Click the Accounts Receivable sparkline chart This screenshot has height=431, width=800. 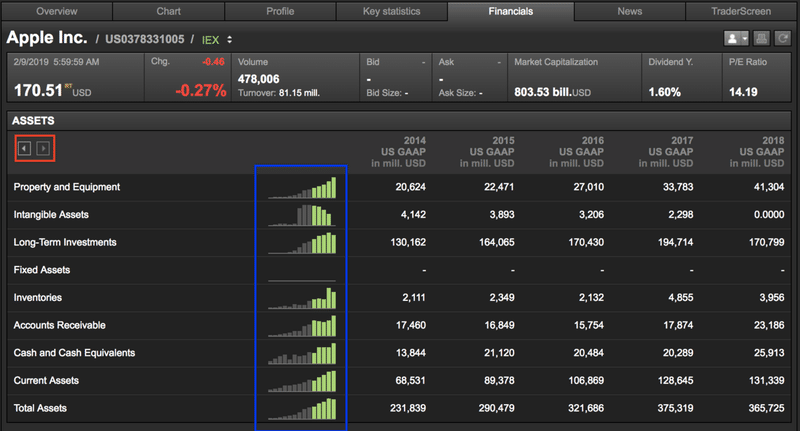[x=302, y=325]
